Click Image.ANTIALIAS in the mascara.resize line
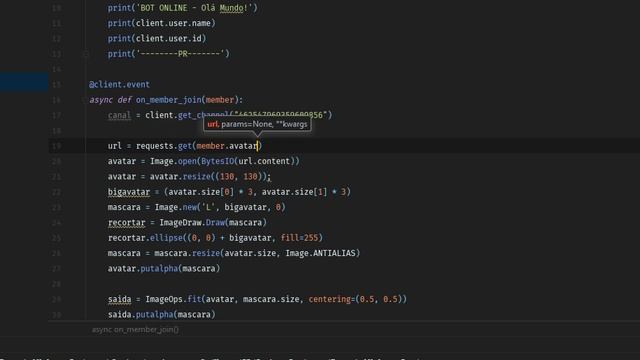This screenshot has width=640, height=360. click(320, 253)
